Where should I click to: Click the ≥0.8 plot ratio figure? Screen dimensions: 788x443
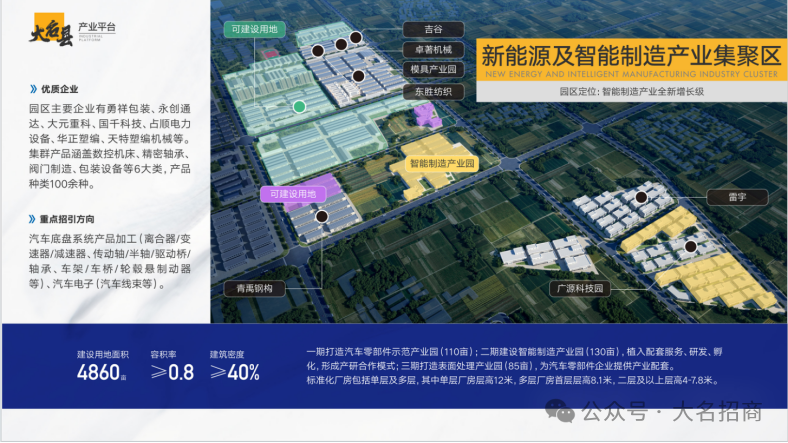click(172, 373)
